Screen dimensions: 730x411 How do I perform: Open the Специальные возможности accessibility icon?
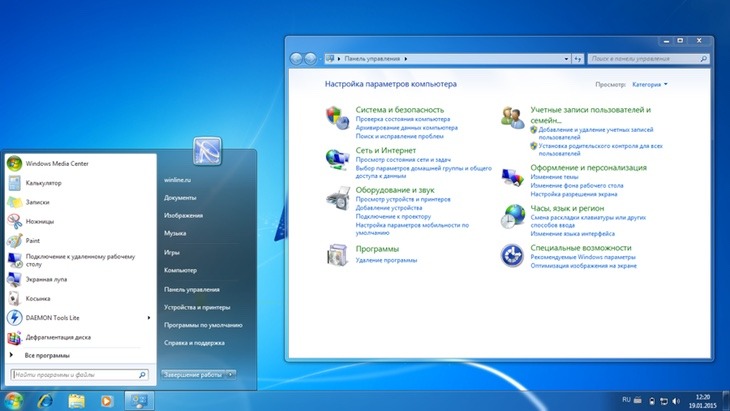pos(512,255)
